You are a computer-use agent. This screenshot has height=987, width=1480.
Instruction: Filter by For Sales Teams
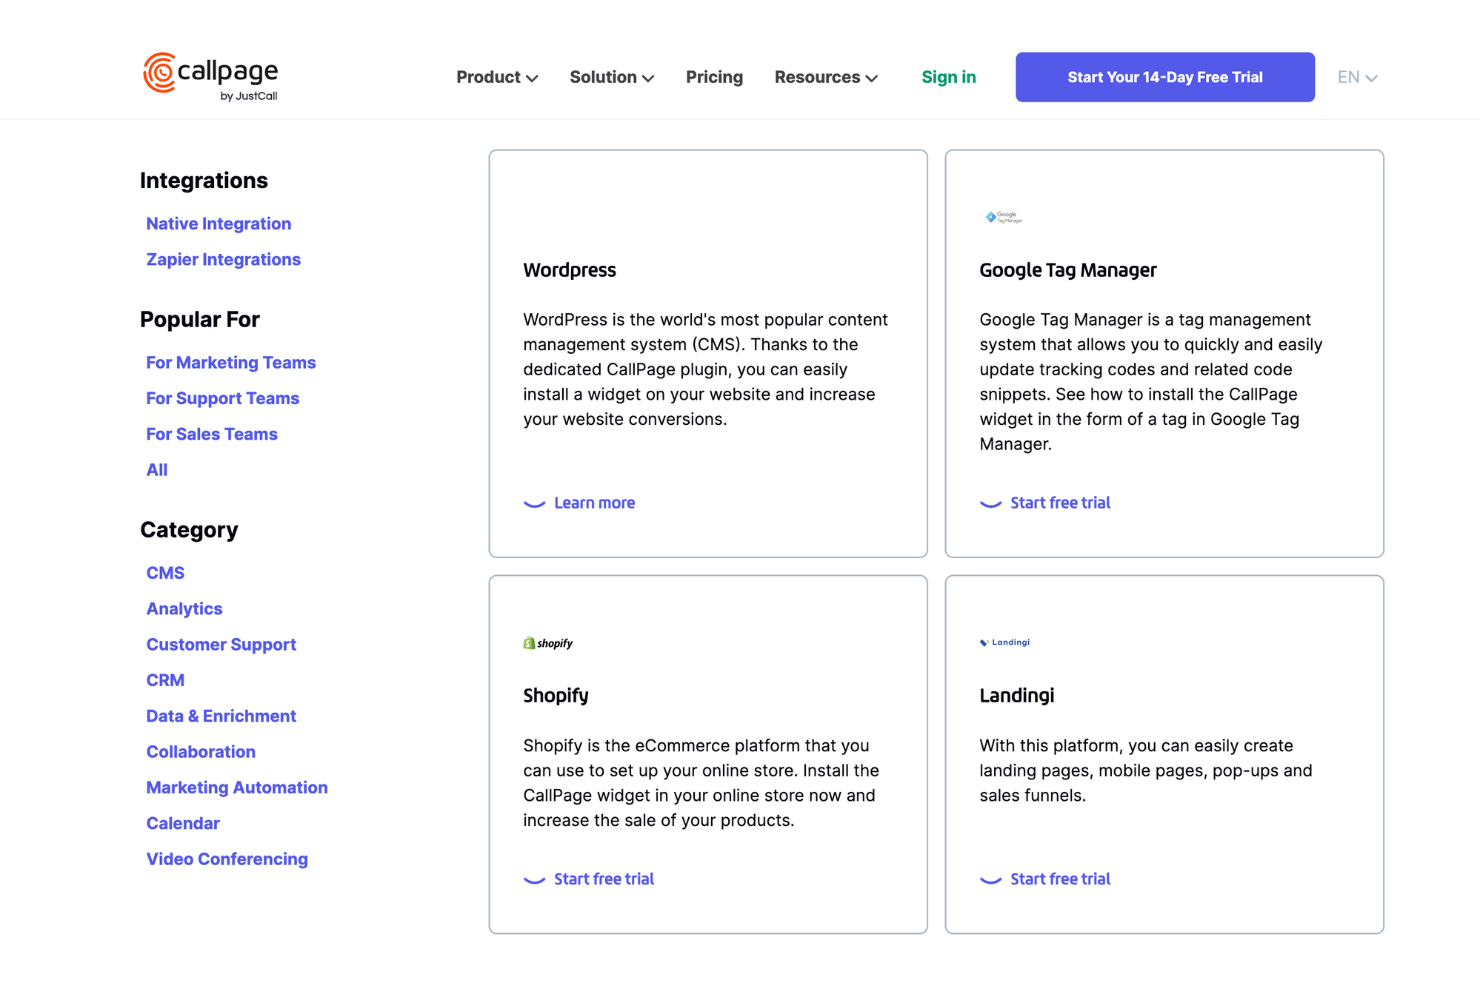(212, 434)
